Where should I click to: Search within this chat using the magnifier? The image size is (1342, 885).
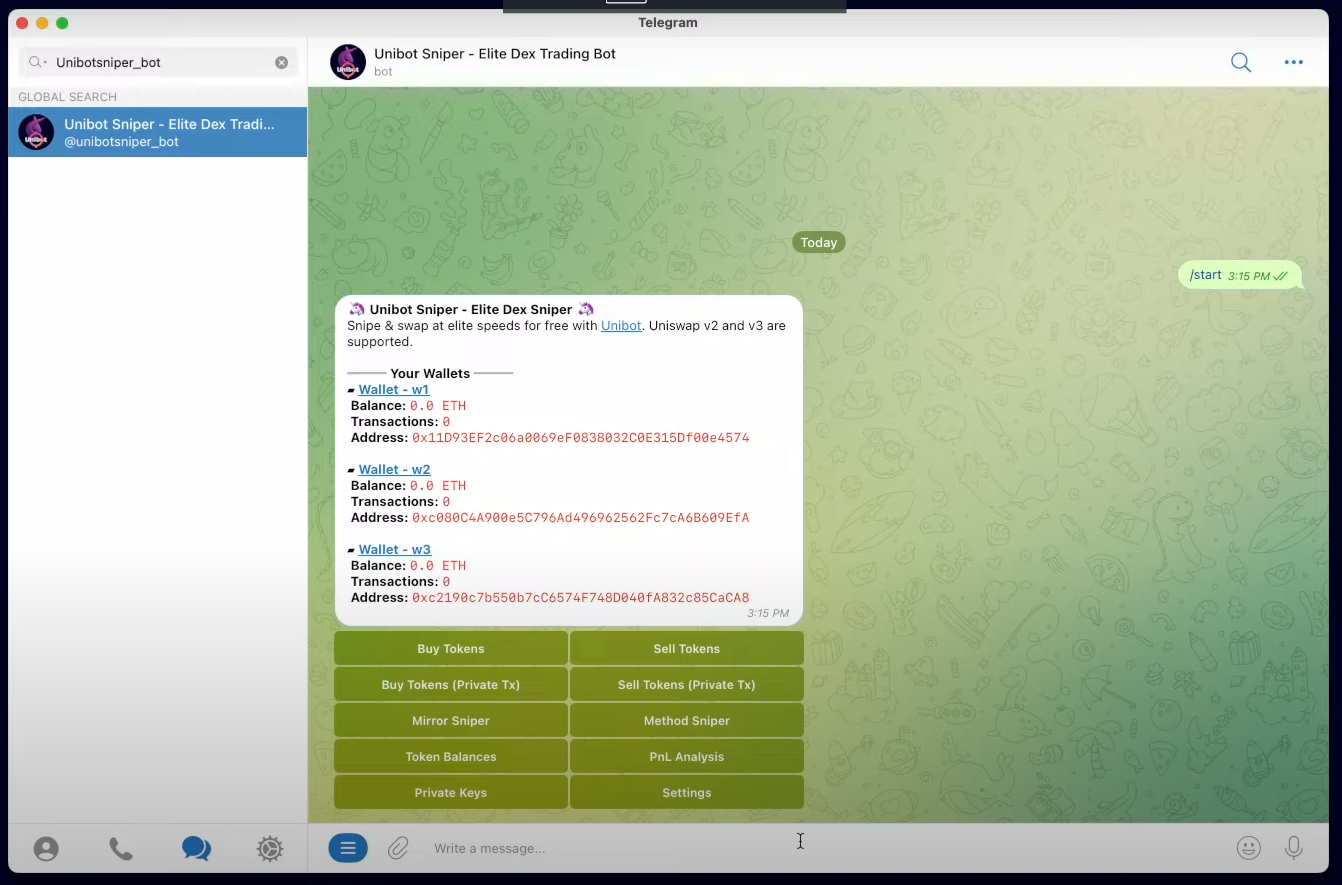(x=1241, y=62)
